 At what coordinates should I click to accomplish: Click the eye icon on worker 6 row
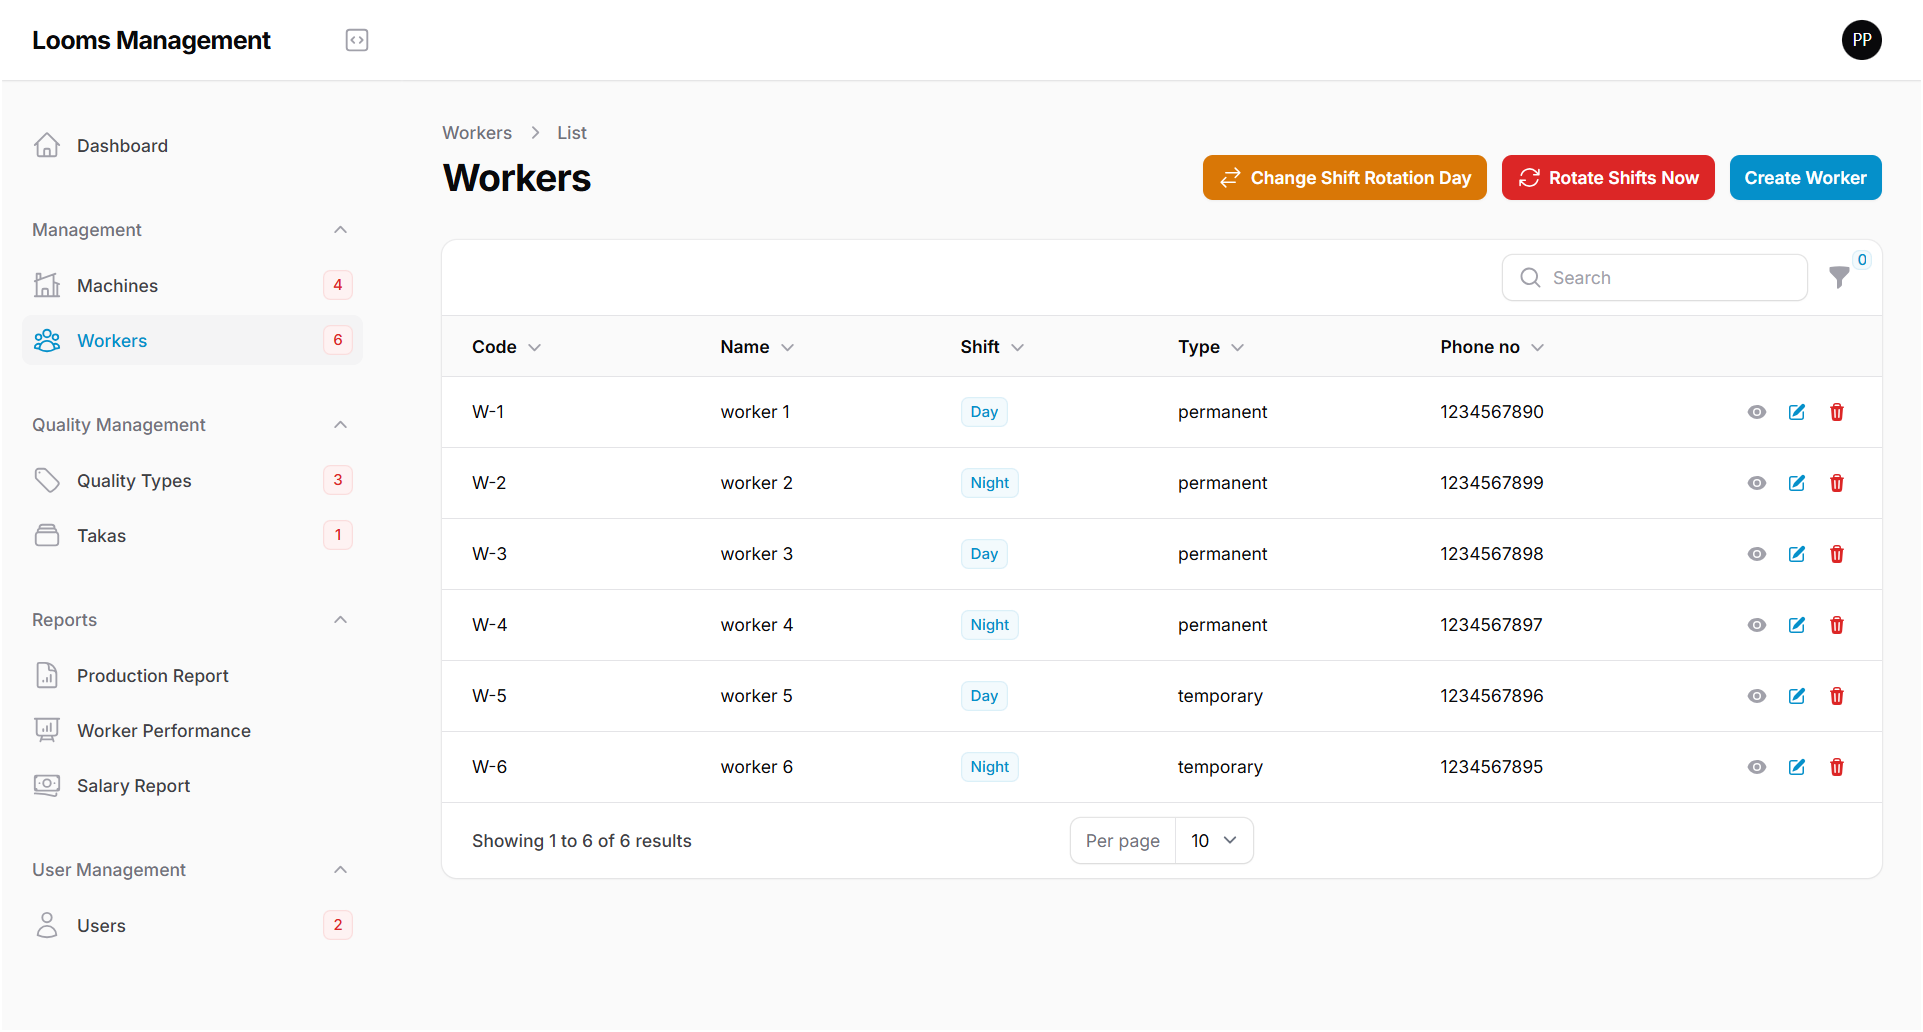click(x=1757, y=767)
